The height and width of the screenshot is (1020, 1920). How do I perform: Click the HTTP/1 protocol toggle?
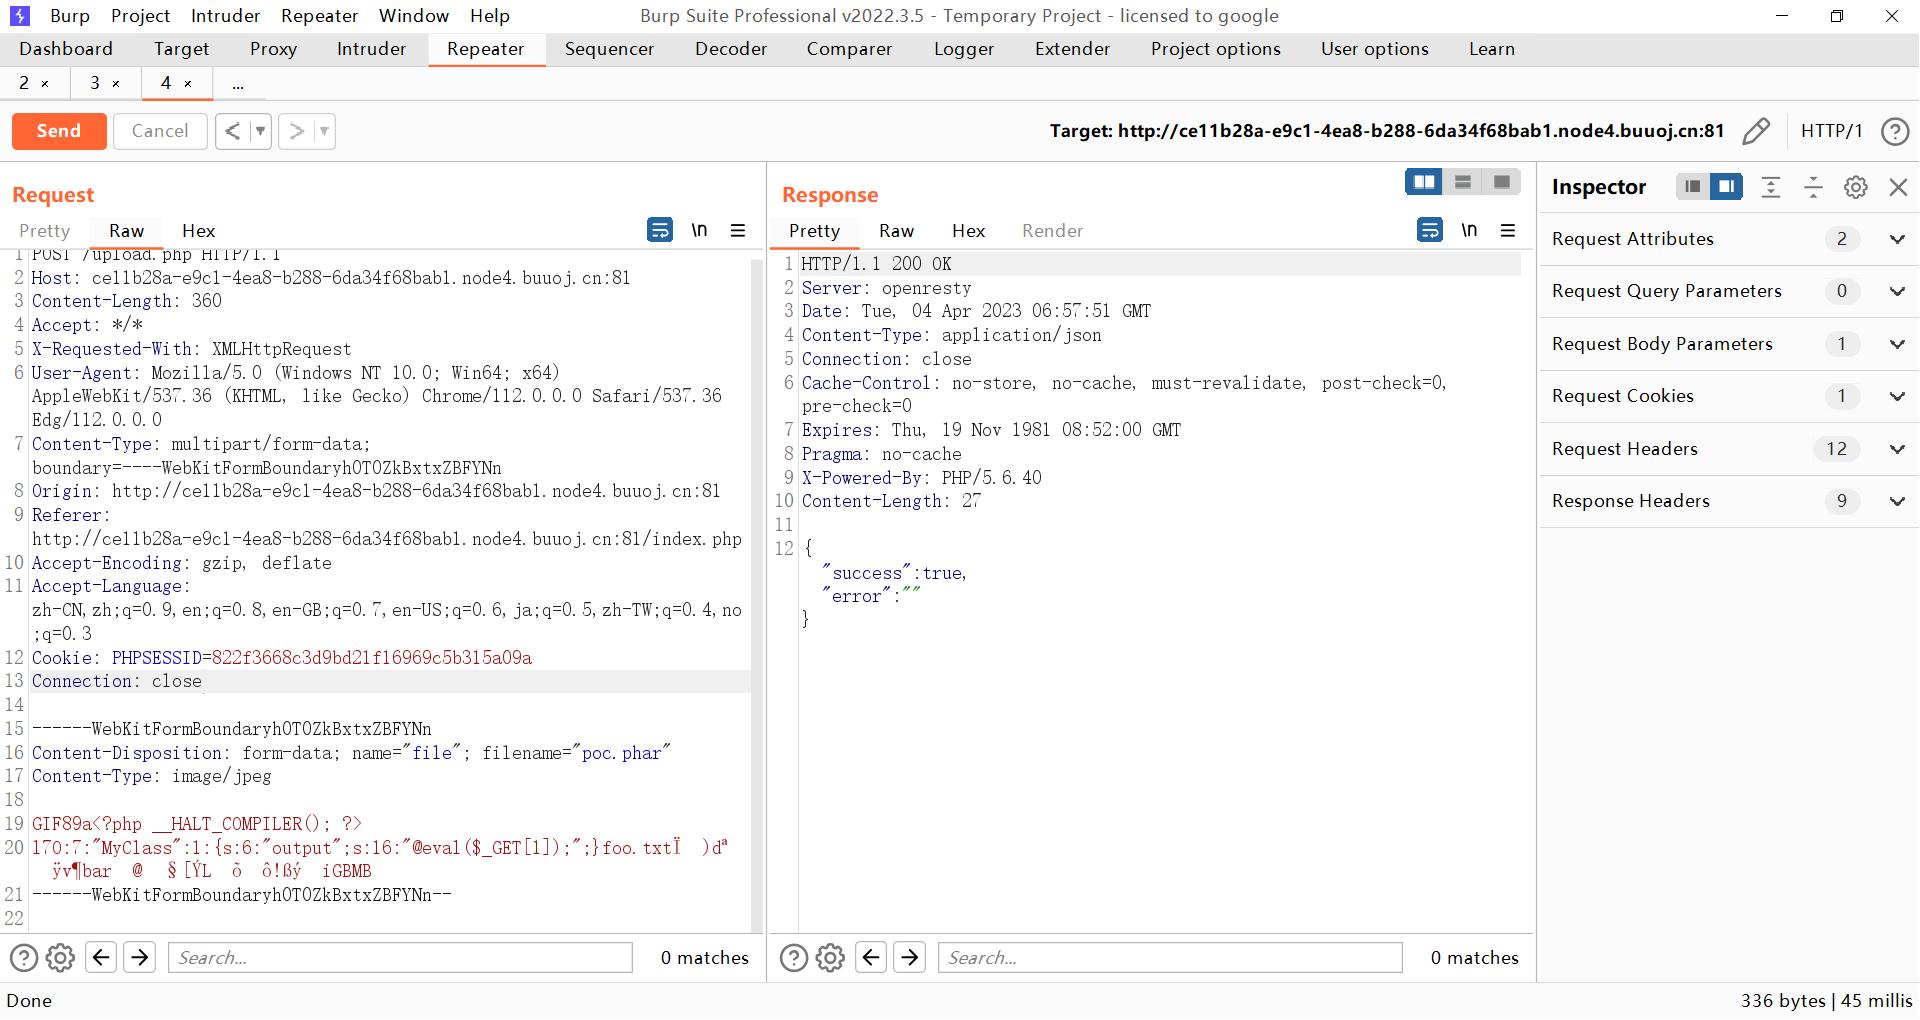point(1831,131)
